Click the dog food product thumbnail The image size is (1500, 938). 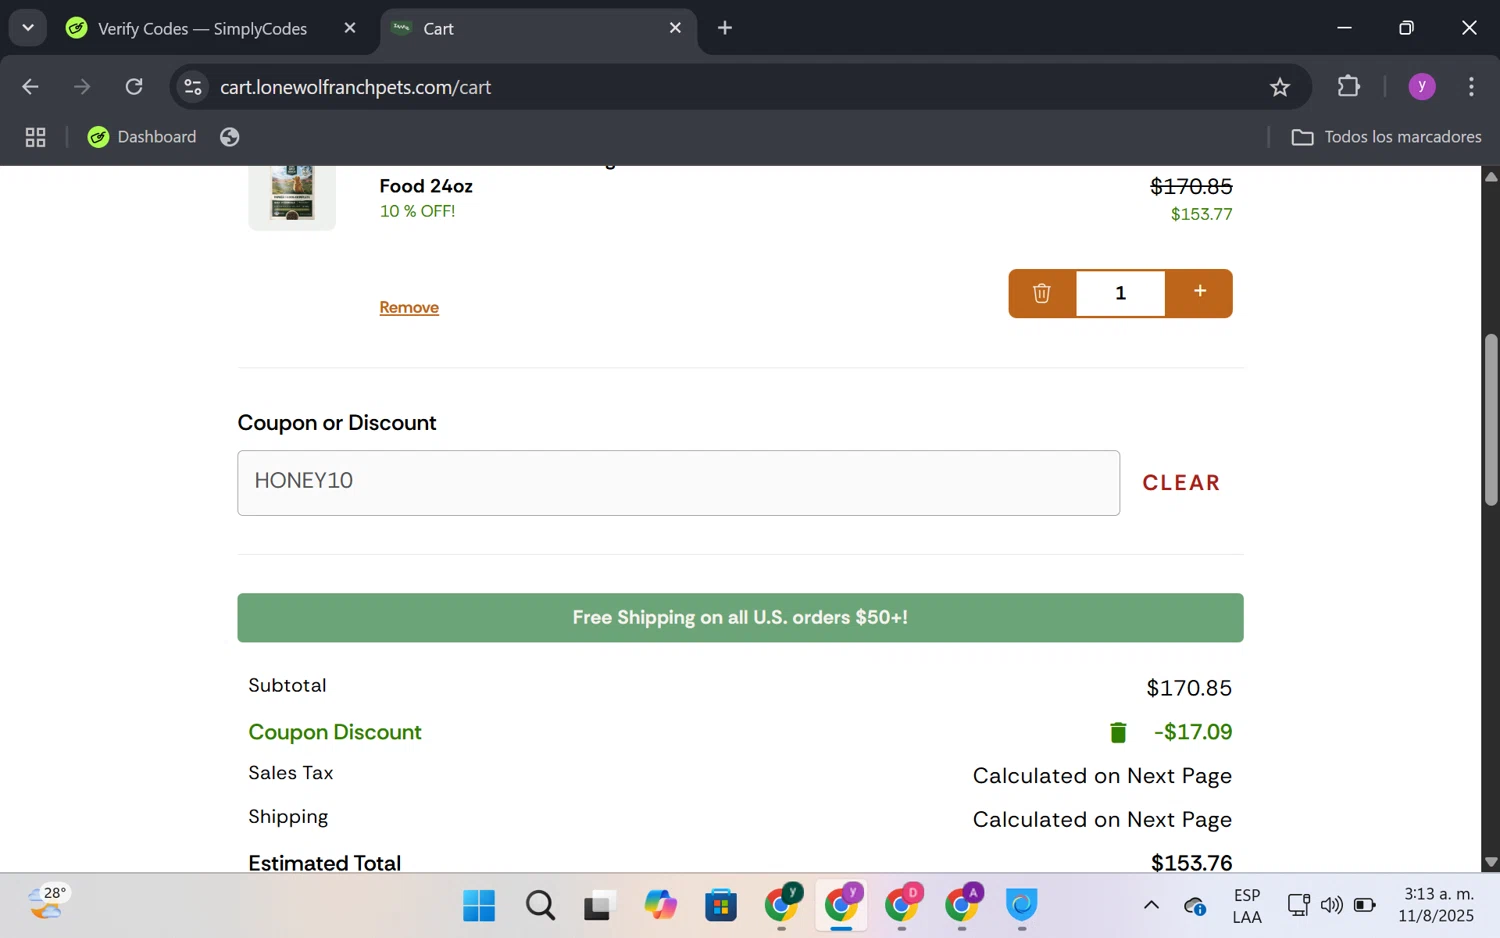click(x=292, y=196)
